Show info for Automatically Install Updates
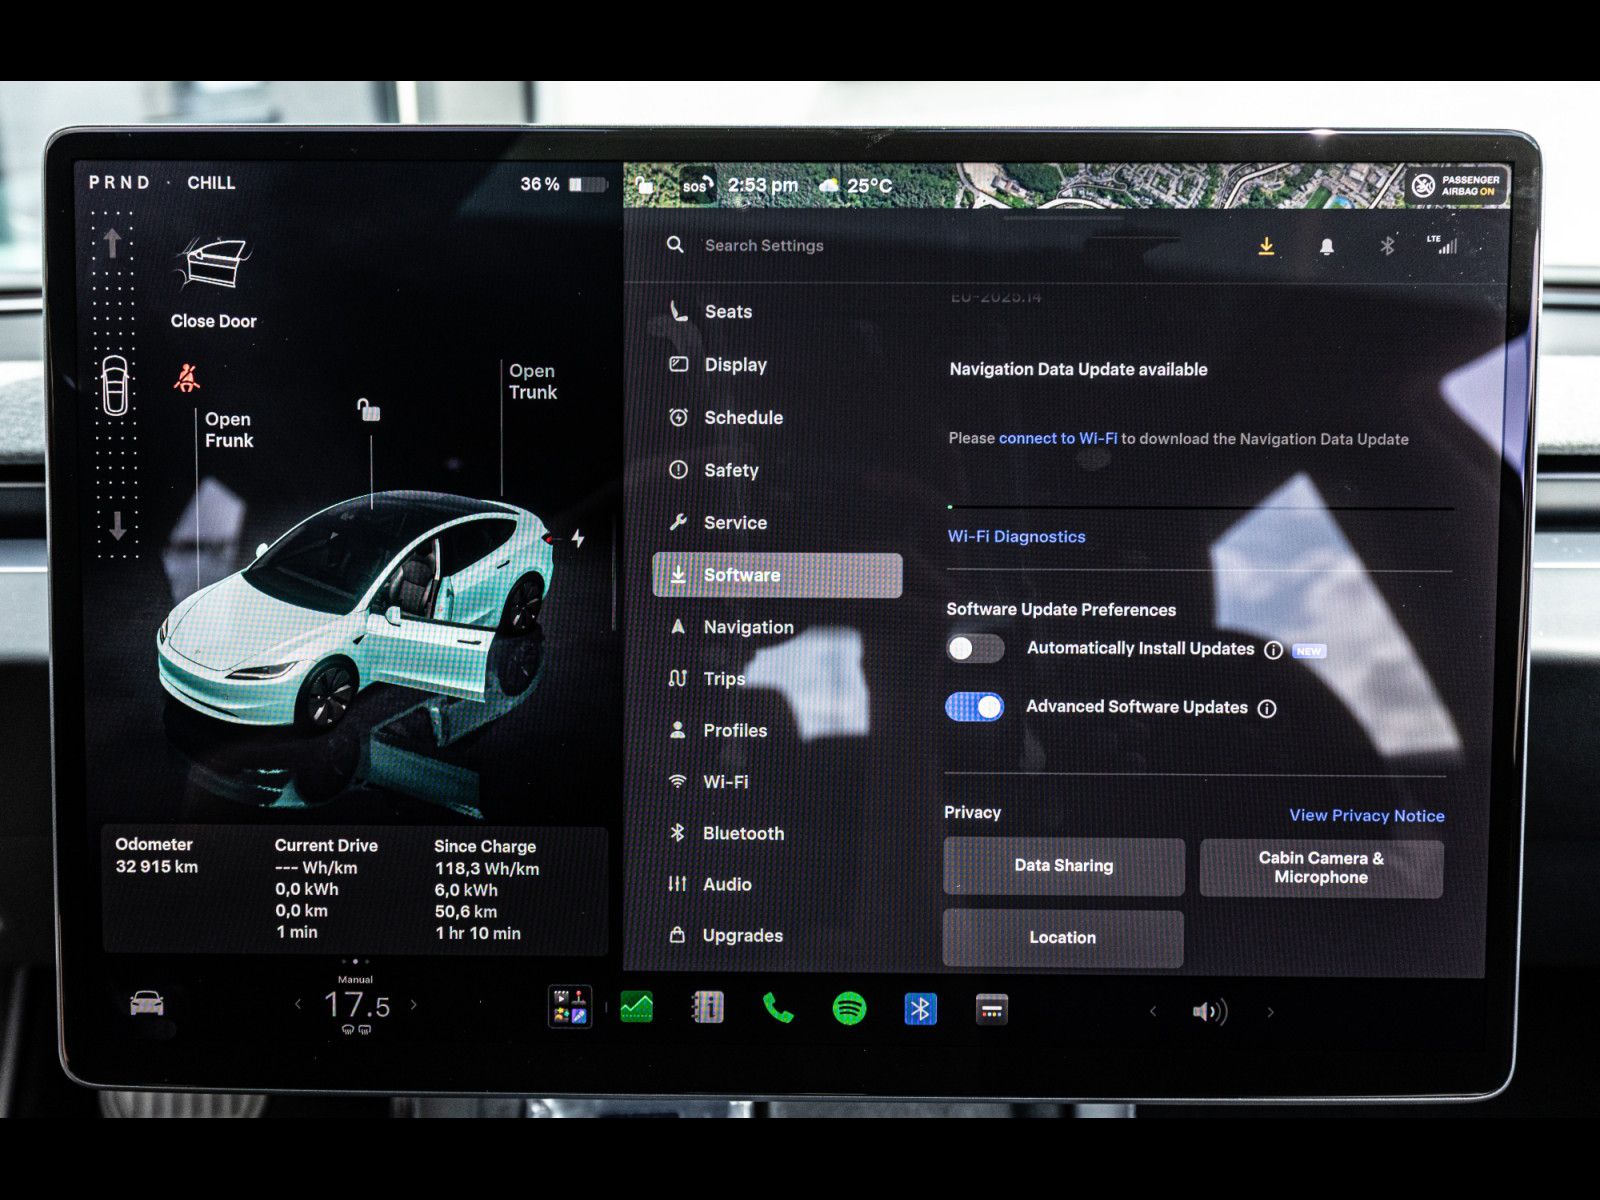 pyautogui.click(x=1273, y=650)
